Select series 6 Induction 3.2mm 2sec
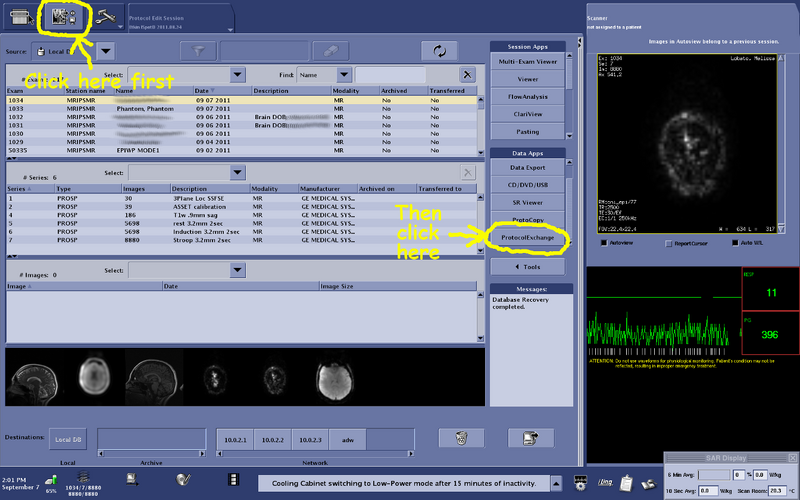The height and width of the screenshot is (500, 800). 241,232
